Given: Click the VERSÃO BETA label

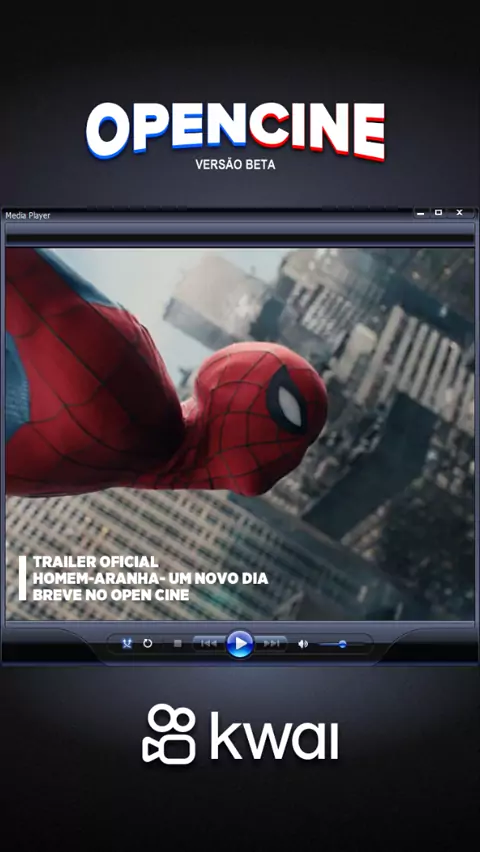Looking at the screenshot, I should [x=235, y=165].
